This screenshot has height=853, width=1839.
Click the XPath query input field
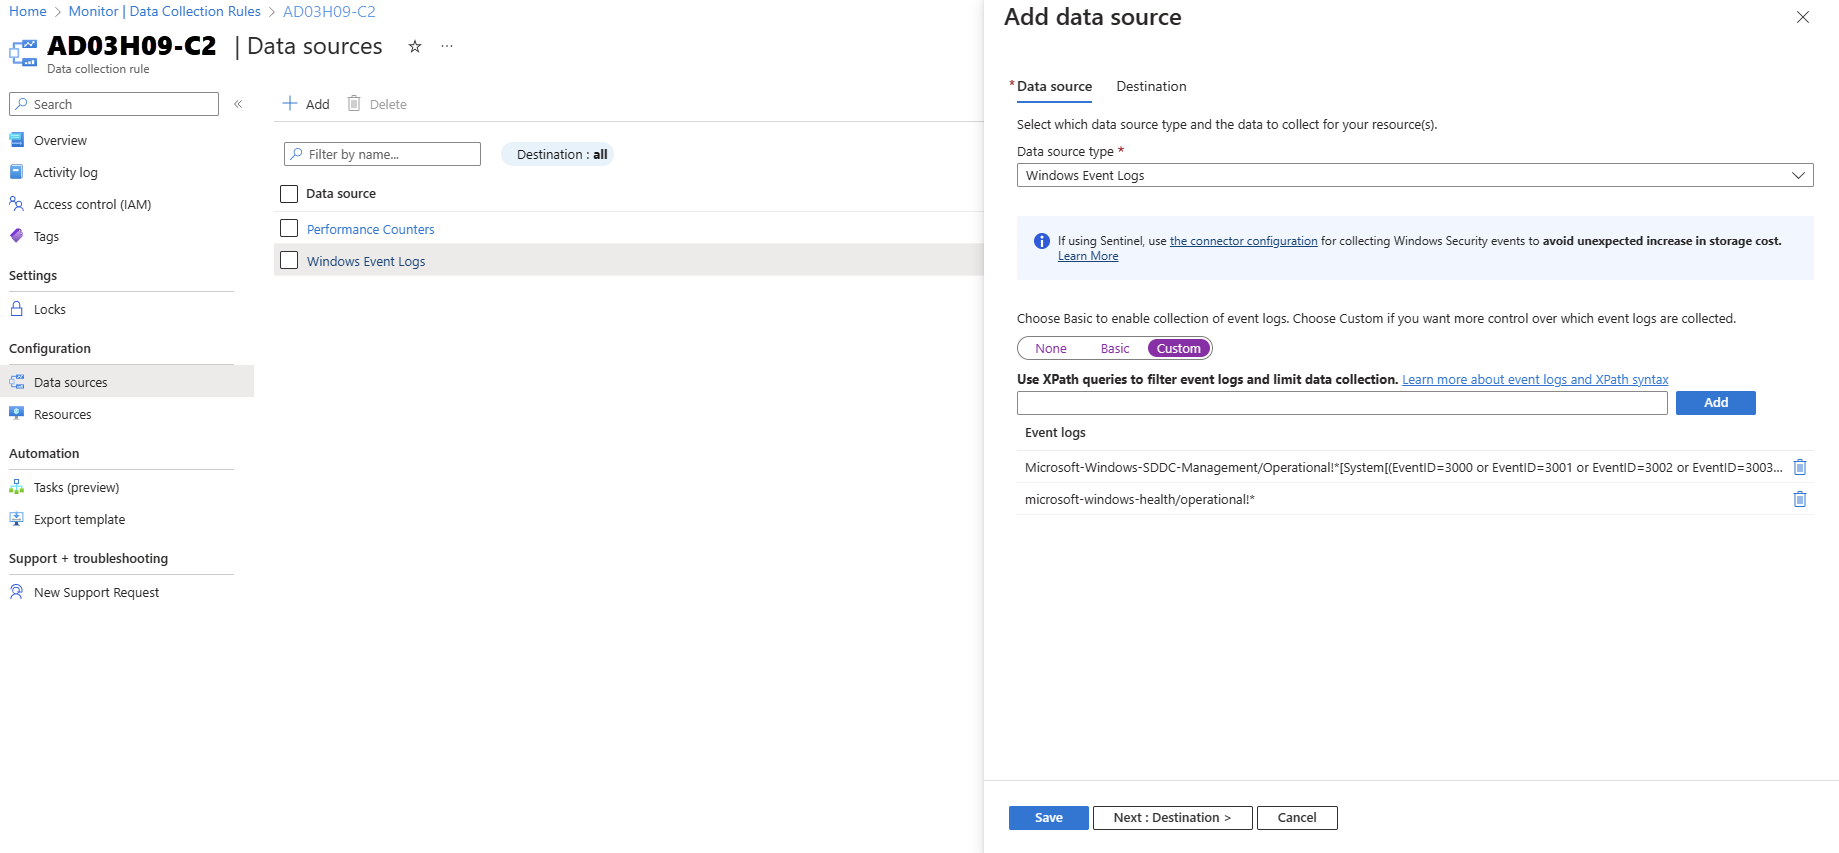[1342, 403]
